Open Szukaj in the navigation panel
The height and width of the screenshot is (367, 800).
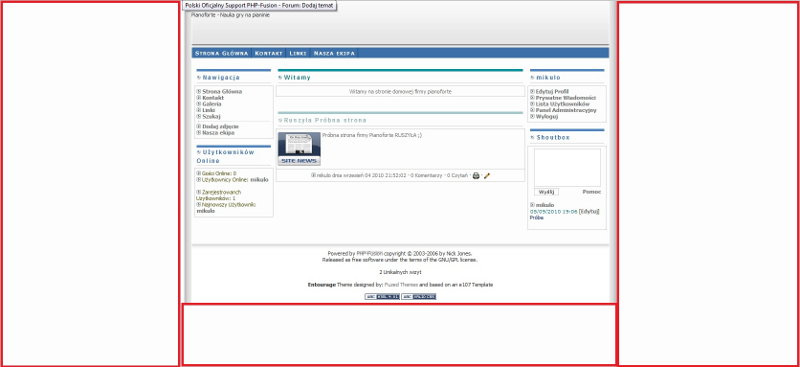[x=211, y=116]
